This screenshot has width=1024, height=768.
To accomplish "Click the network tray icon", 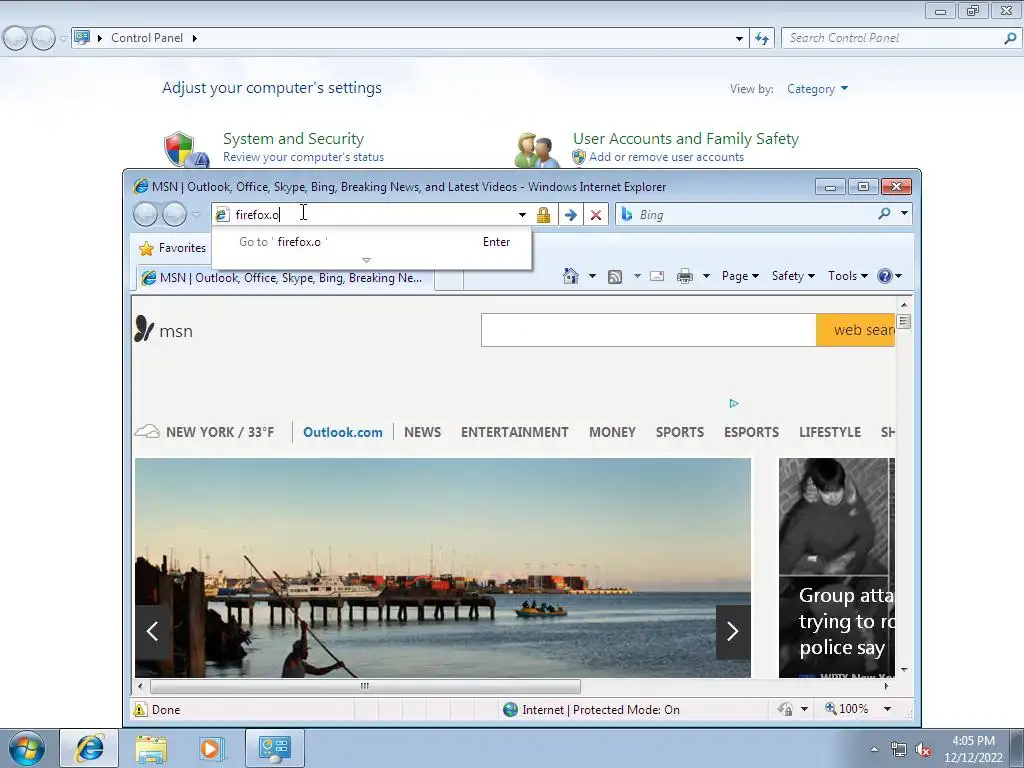I will coord(899,749).
